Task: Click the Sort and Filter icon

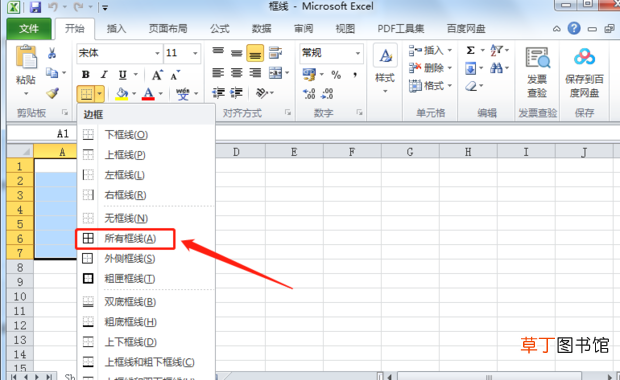Action: (x=496, y=50)
